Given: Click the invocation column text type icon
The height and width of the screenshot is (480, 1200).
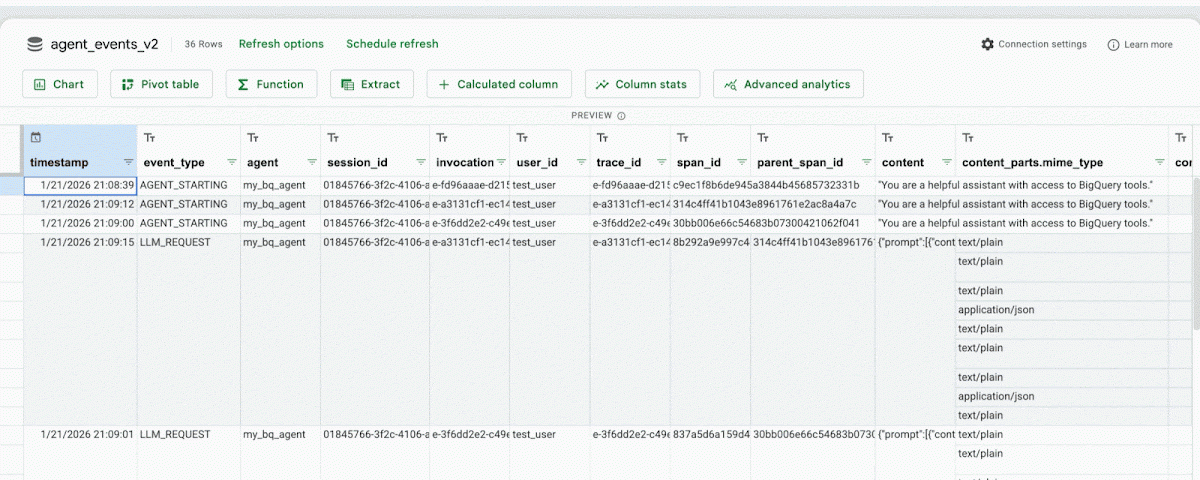Looking at the screenshot, I should tap(442, 137).
